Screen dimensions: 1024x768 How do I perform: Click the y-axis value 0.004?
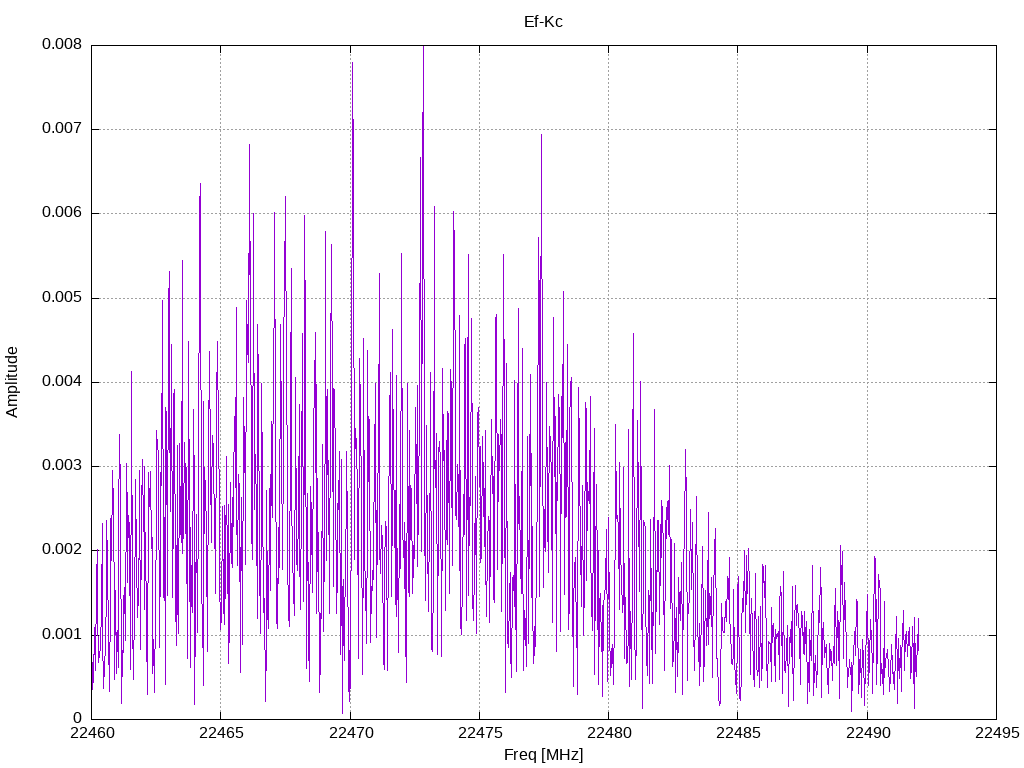pos(62,381)
